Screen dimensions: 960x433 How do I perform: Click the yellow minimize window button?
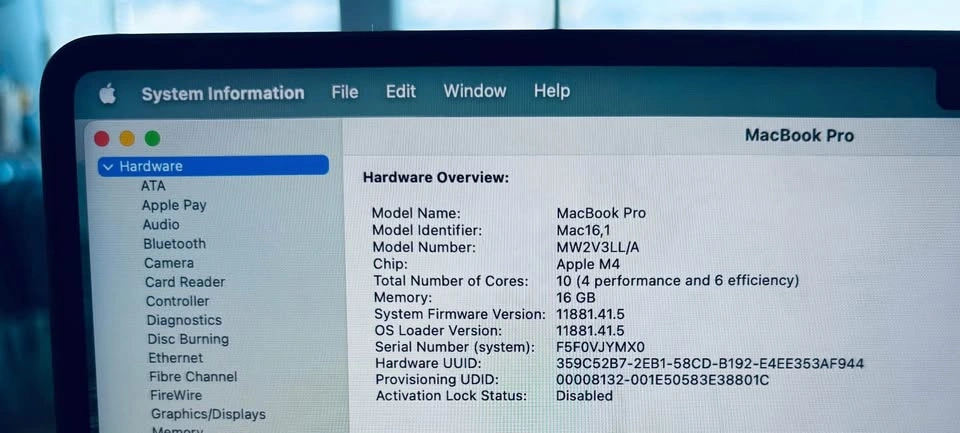127,139
